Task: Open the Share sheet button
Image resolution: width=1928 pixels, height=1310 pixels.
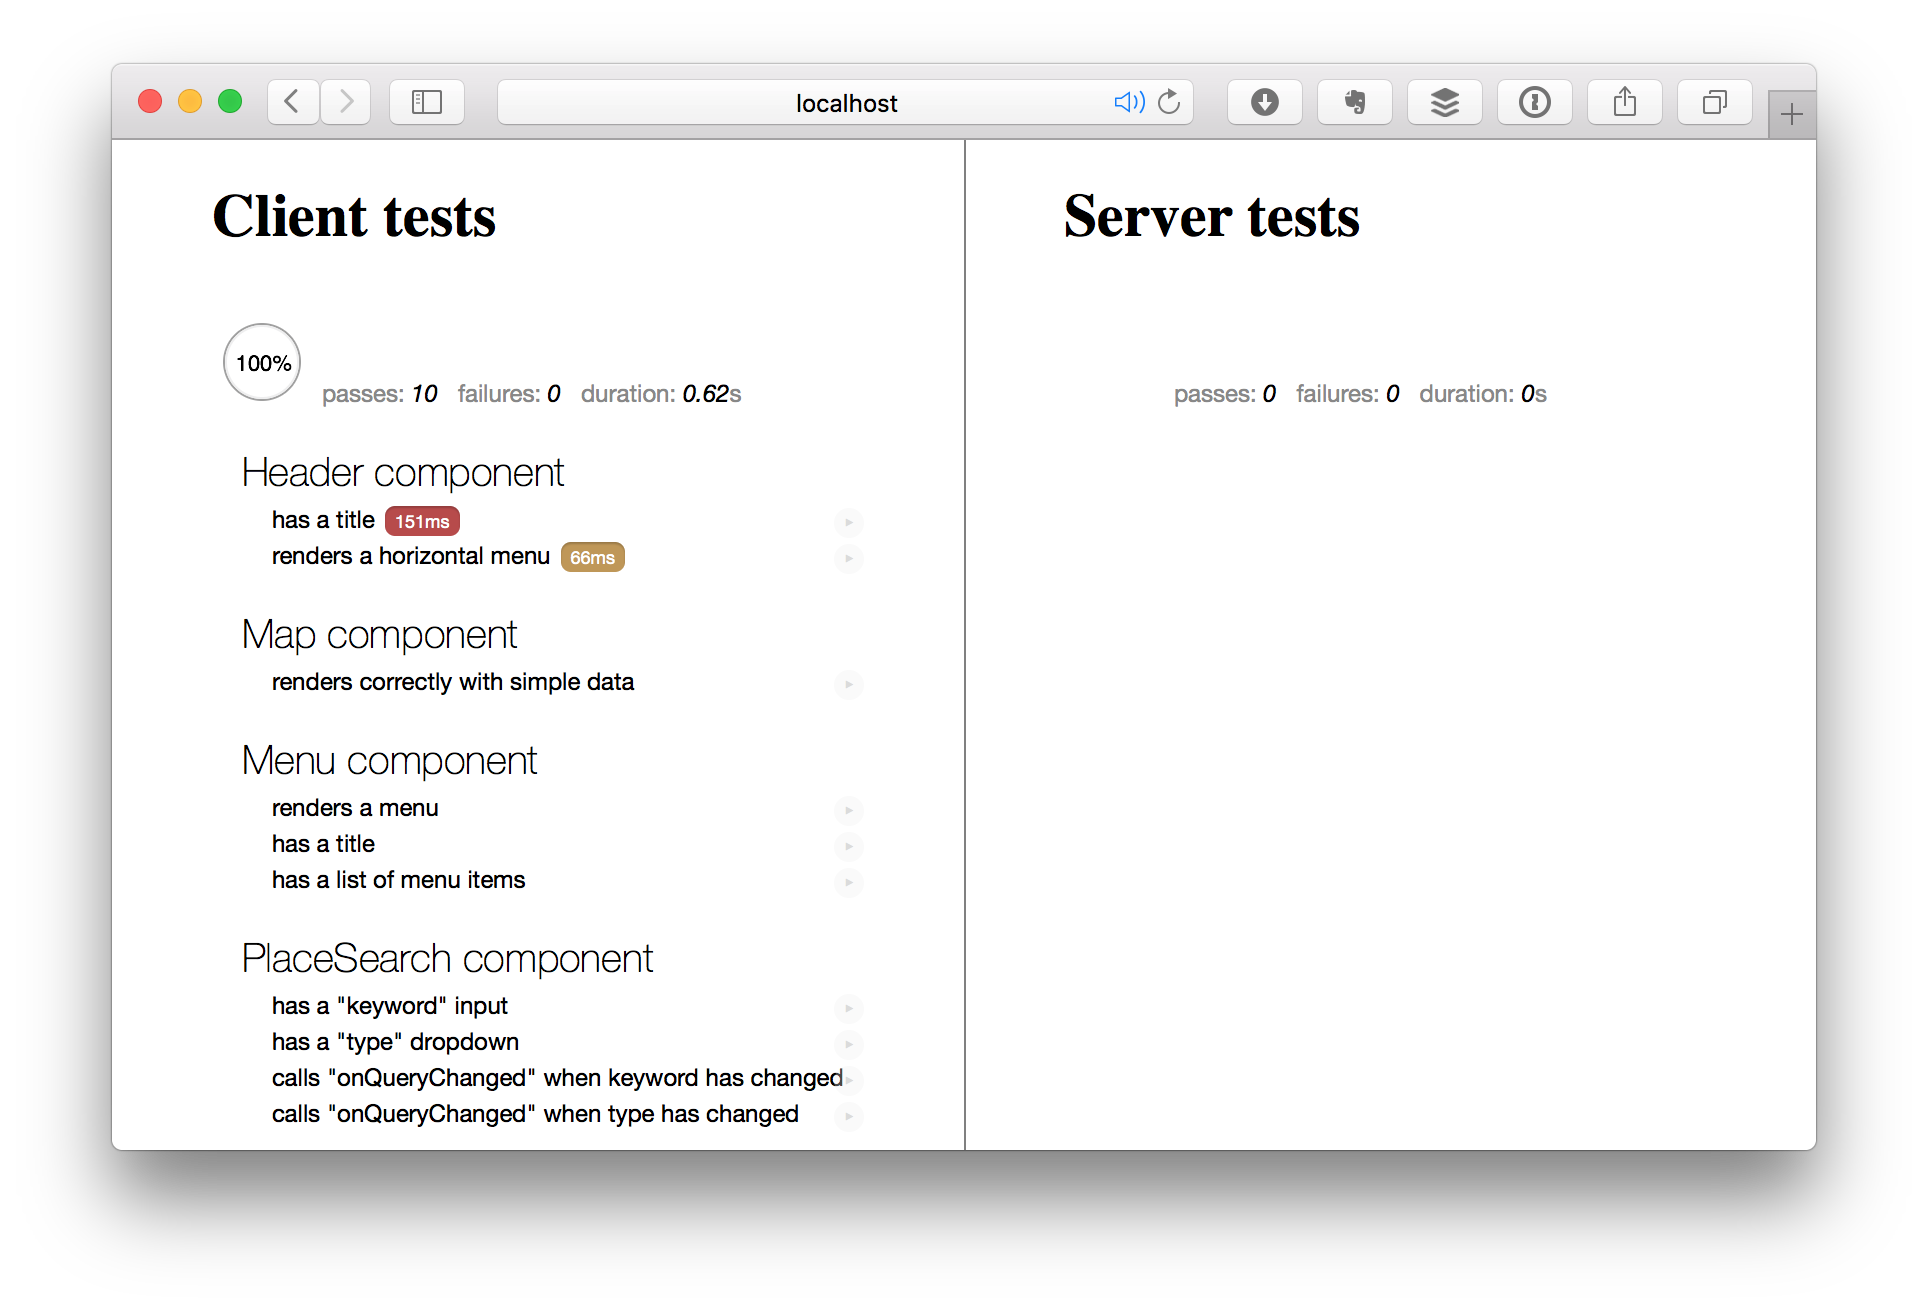Action: point(1624,102)
